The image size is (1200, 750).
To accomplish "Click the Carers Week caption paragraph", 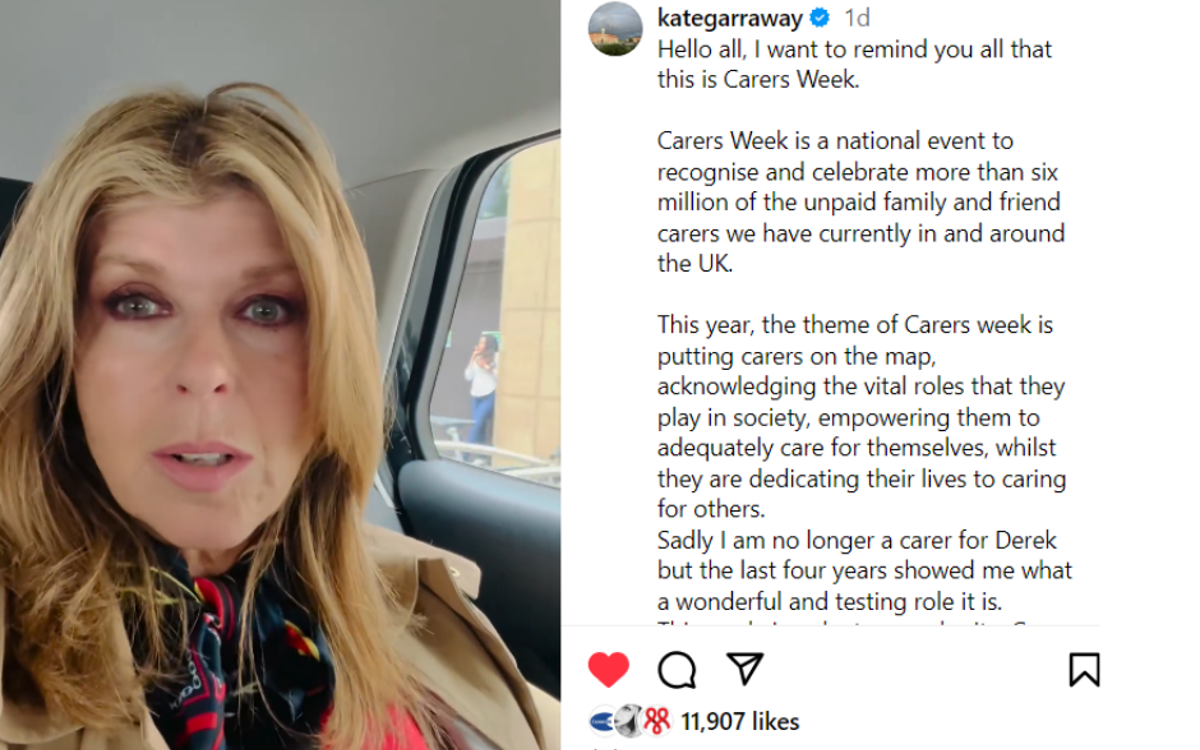I will (x=861, y=202).
